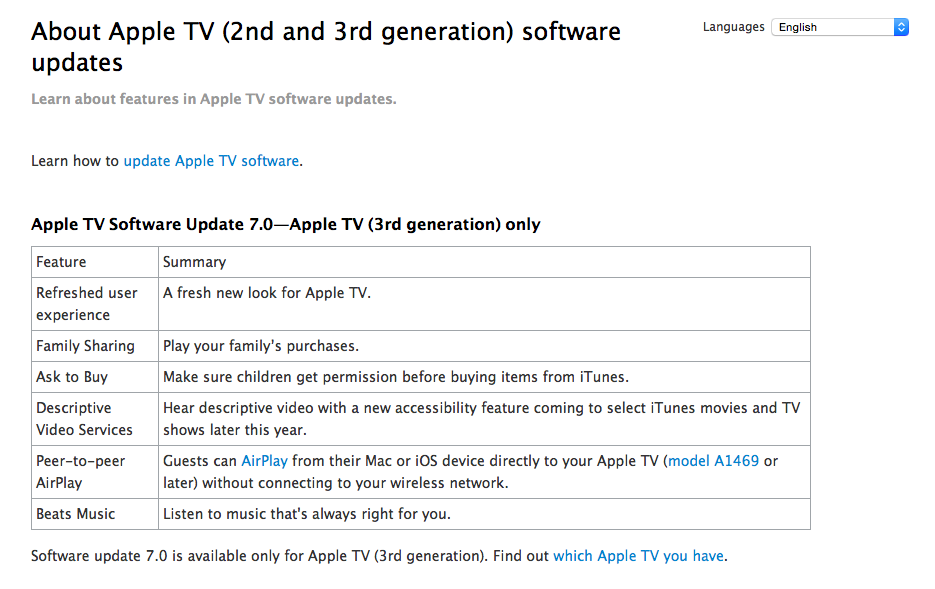Open the model A1469 link
This screenshot has height=589, width=935.
click(713, 461)
